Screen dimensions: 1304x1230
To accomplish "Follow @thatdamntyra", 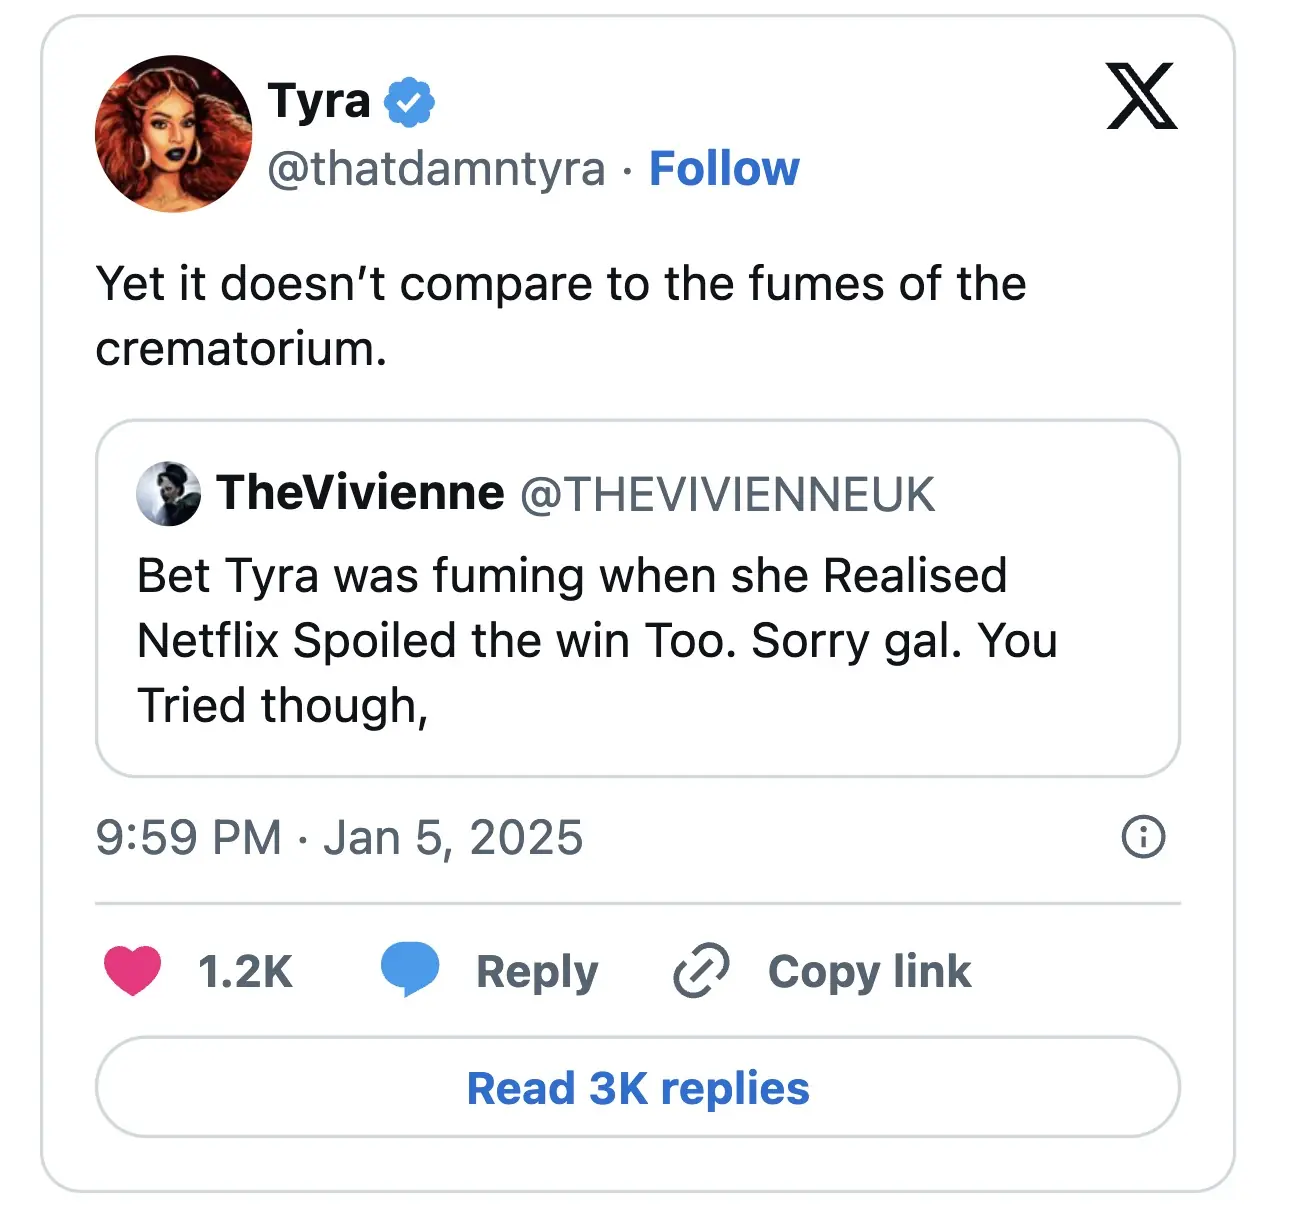I will tap(724, 168).
